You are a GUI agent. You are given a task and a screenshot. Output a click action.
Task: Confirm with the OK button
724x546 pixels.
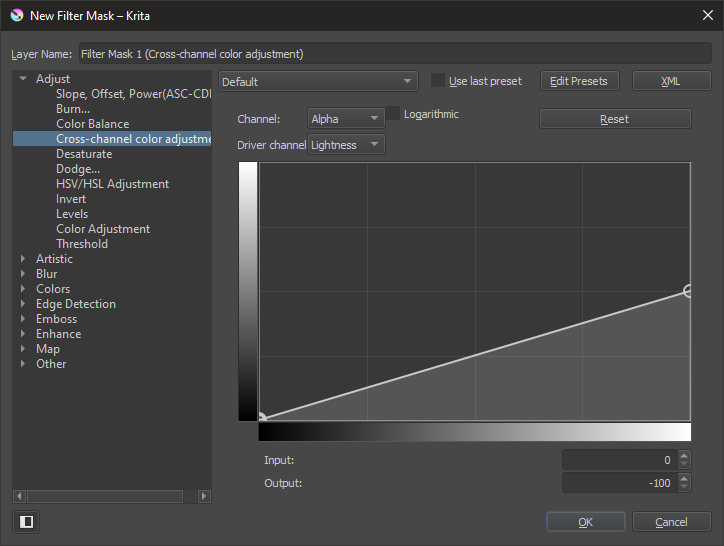[585, 522]
